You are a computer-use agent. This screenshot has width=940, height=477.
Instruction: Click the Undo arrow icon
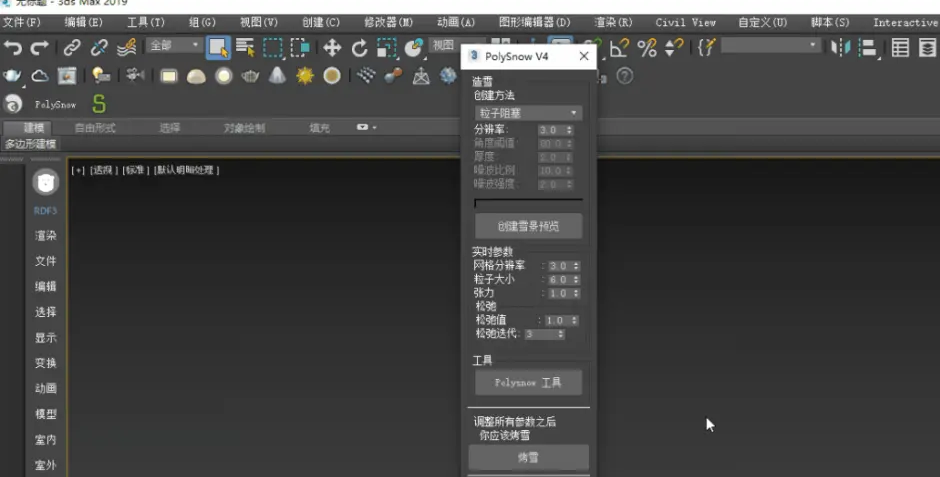click(13, 47)
